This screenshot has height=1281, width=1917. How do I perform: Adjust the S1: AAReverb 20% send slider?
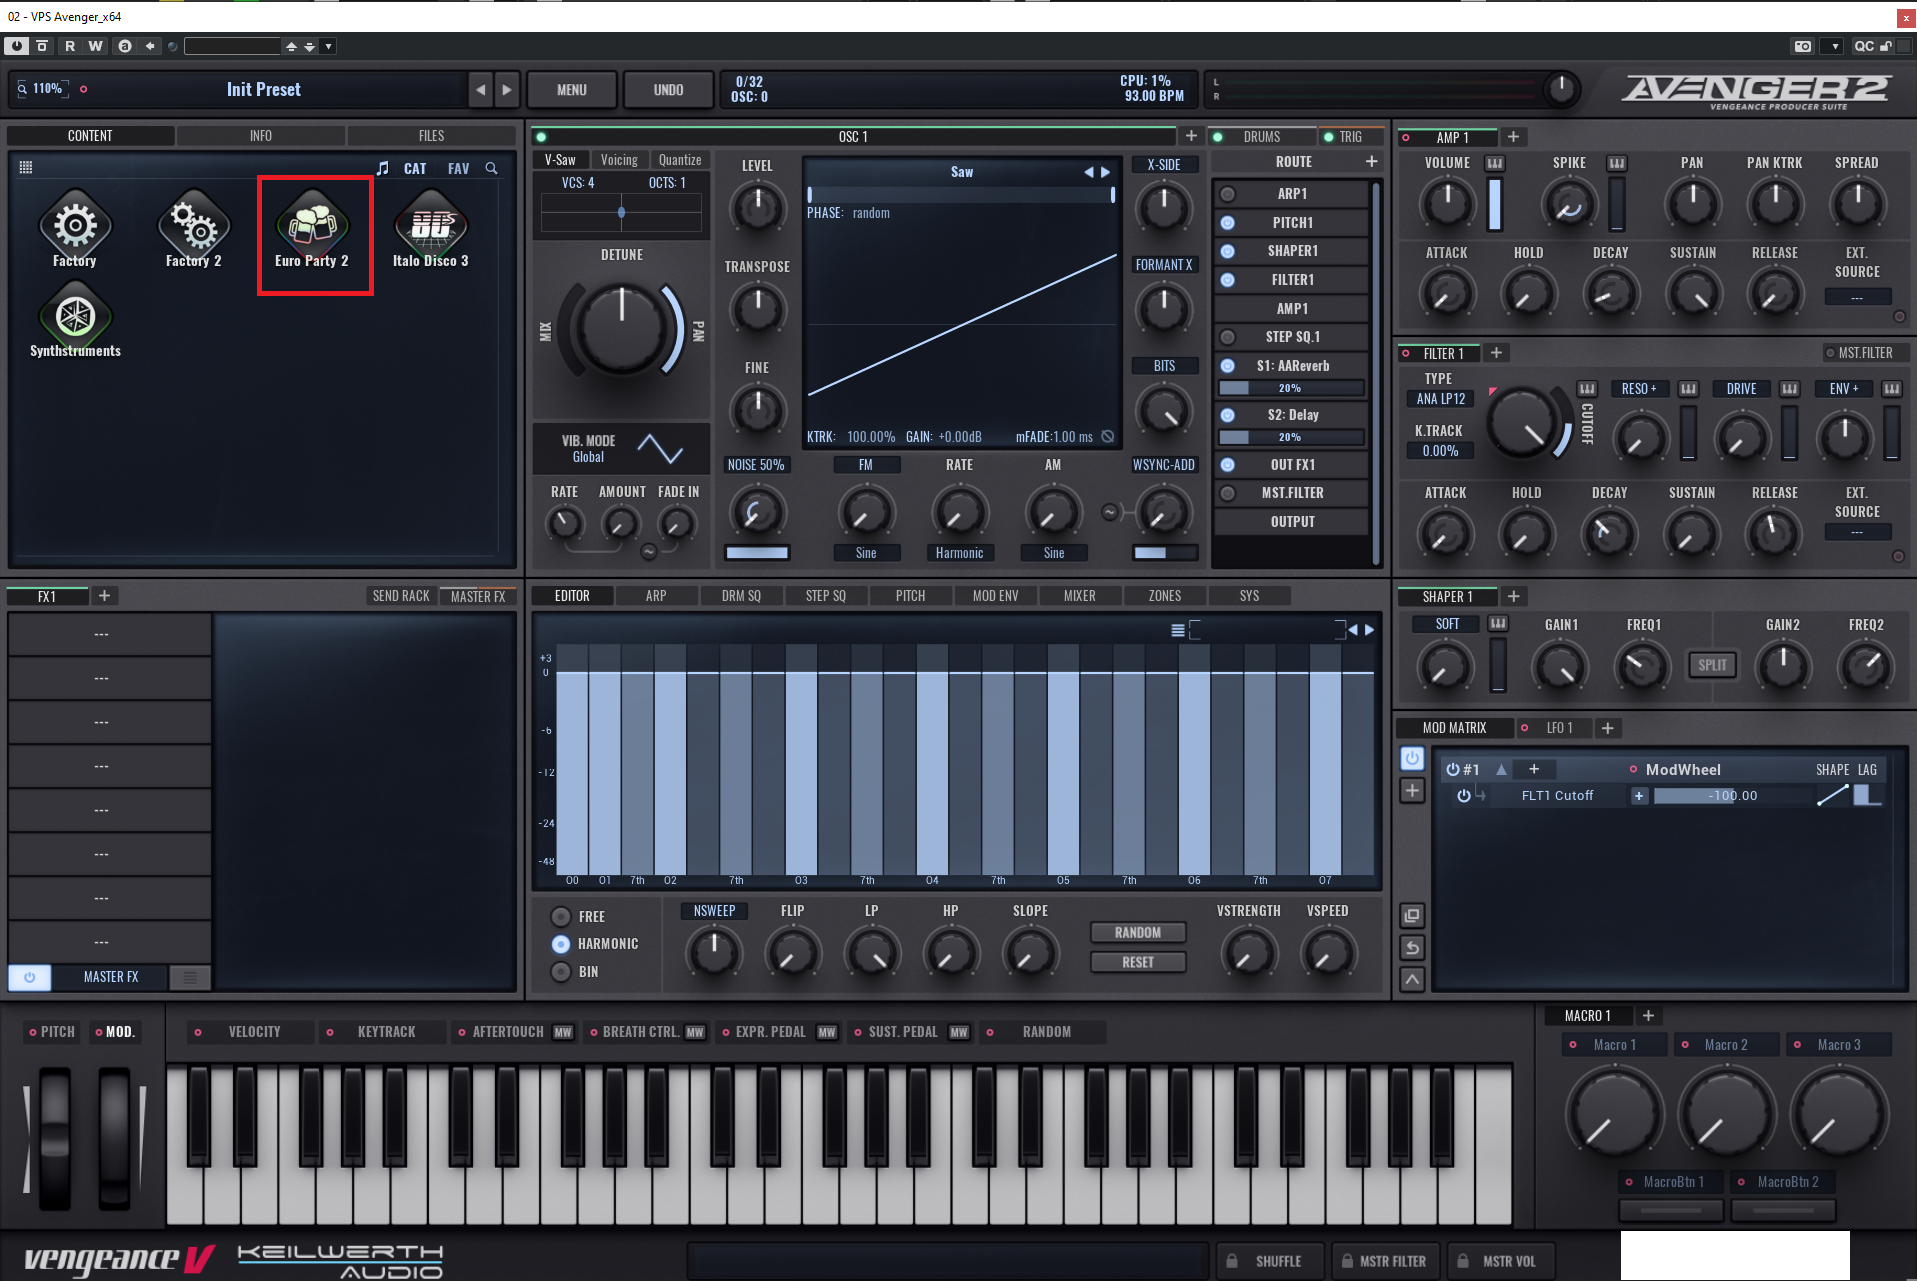tap(1291, 388)
